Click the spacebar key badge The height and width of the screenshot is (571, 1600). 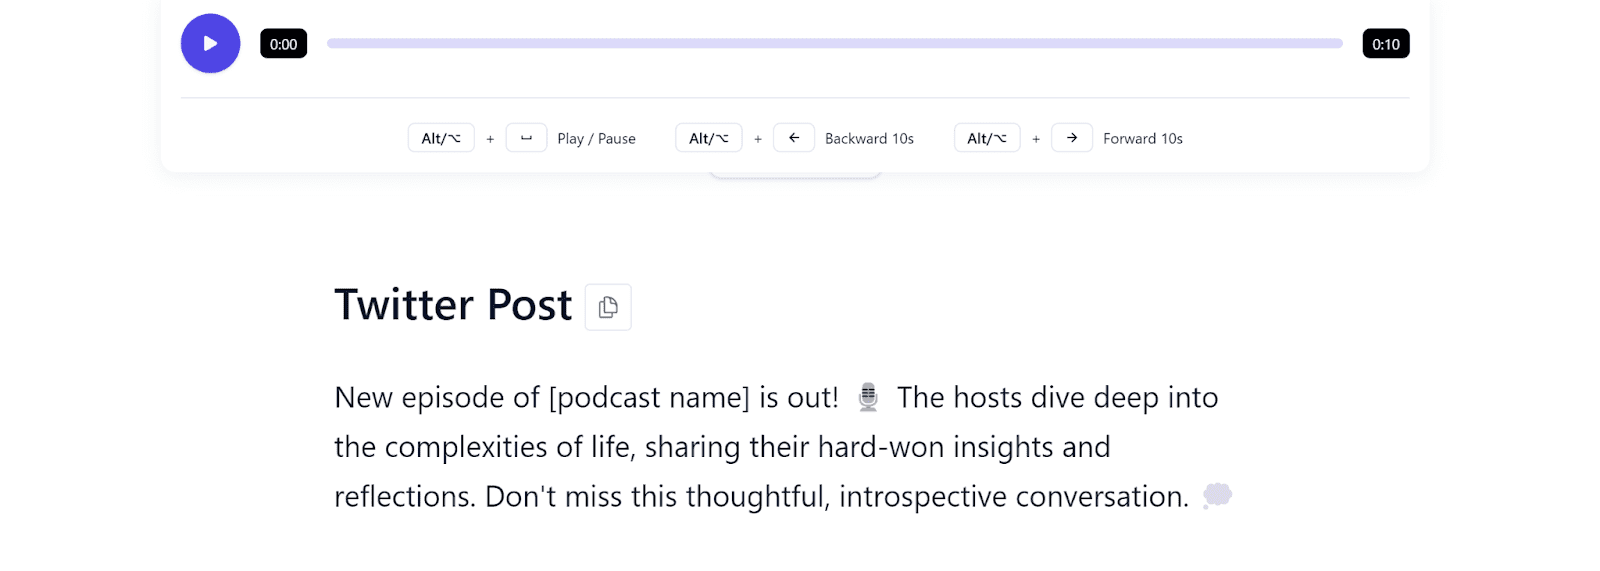point(526,138)
